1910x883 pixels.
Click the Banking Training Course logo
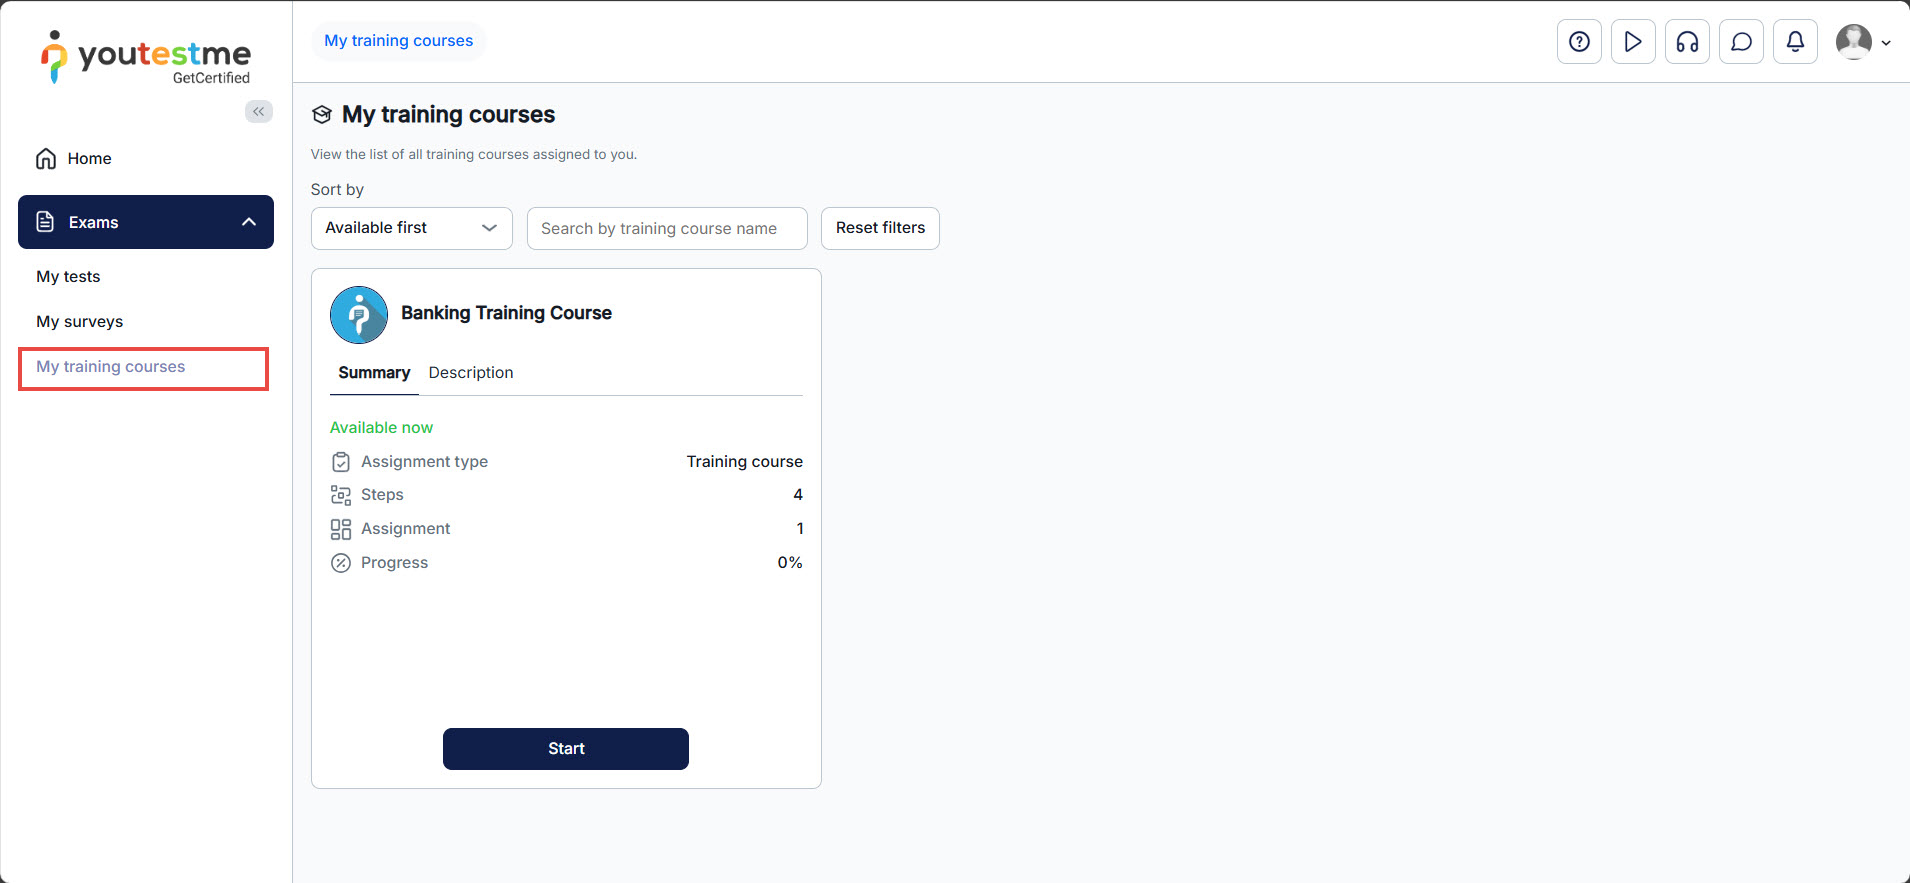[x=359, y=315]
